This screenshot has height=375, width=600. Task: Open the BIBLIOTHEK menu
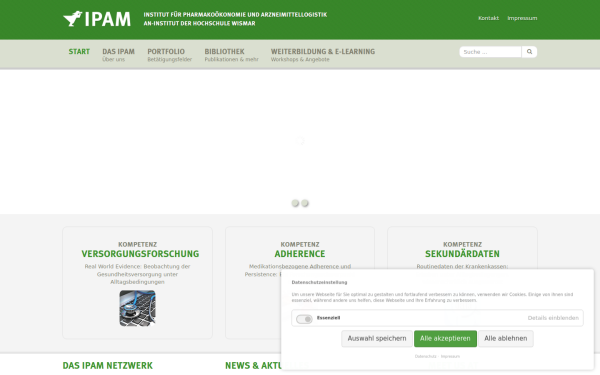[x=232, y=55]
